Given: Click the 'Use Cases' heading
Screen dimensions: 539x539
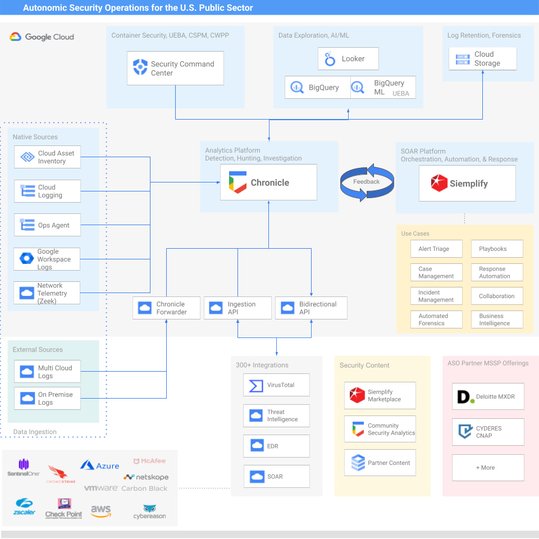Looking at the screenshot, I should (415, 233).
